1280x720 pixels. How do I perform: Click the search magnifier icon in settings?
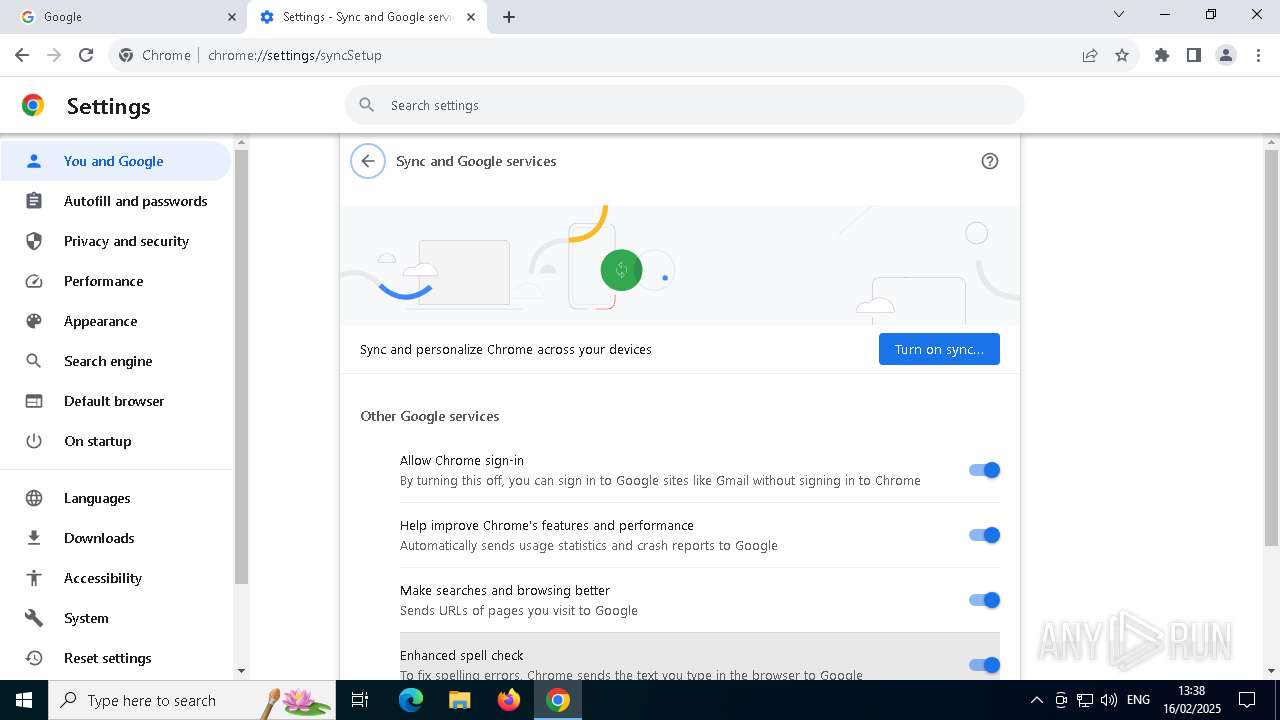367,105
